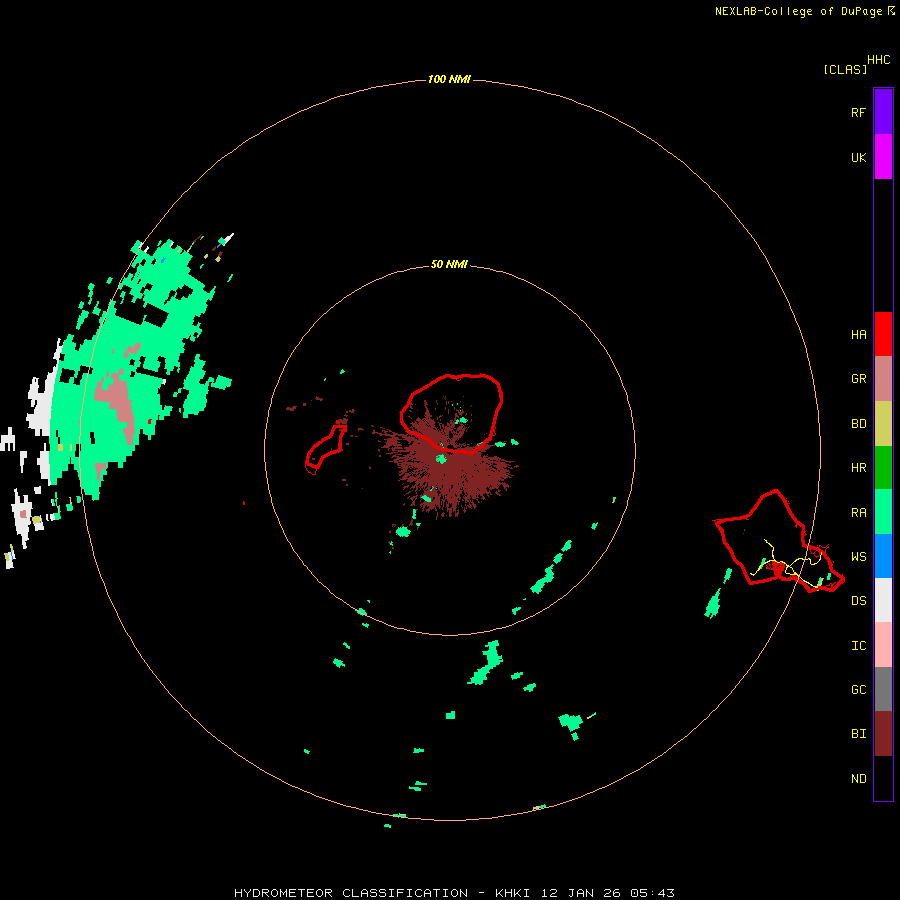This screenshot has height=900, width=900.
Task: Click the 50 NMI range ring label
Action: coord(449,264)
